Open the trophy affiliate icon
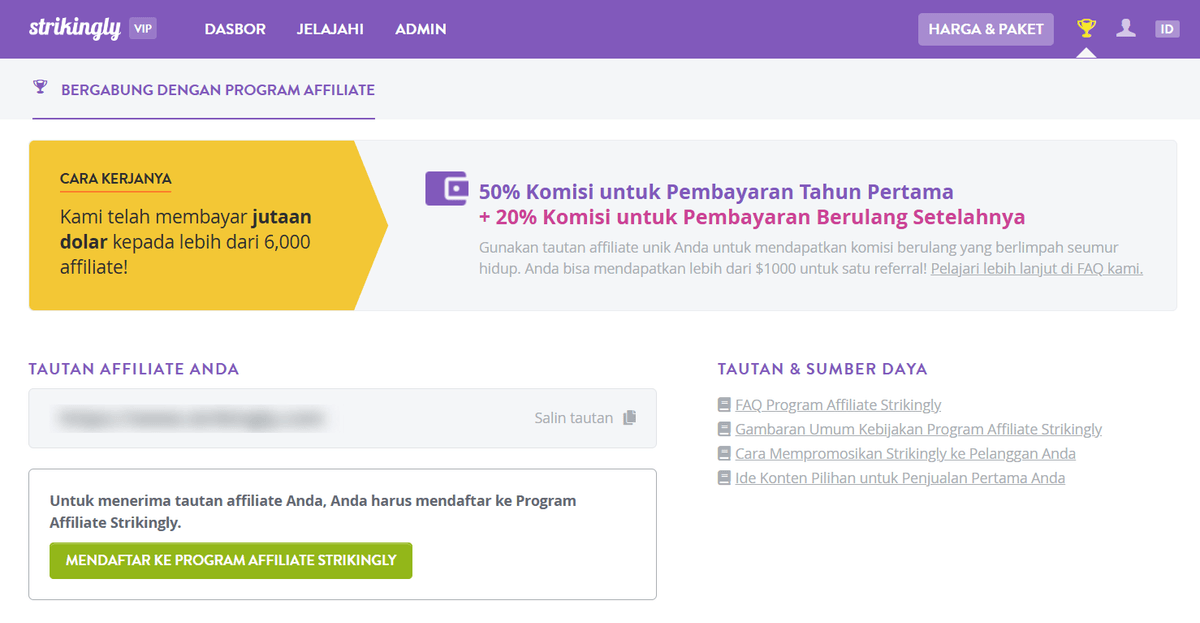 [x=1086, y=28]
